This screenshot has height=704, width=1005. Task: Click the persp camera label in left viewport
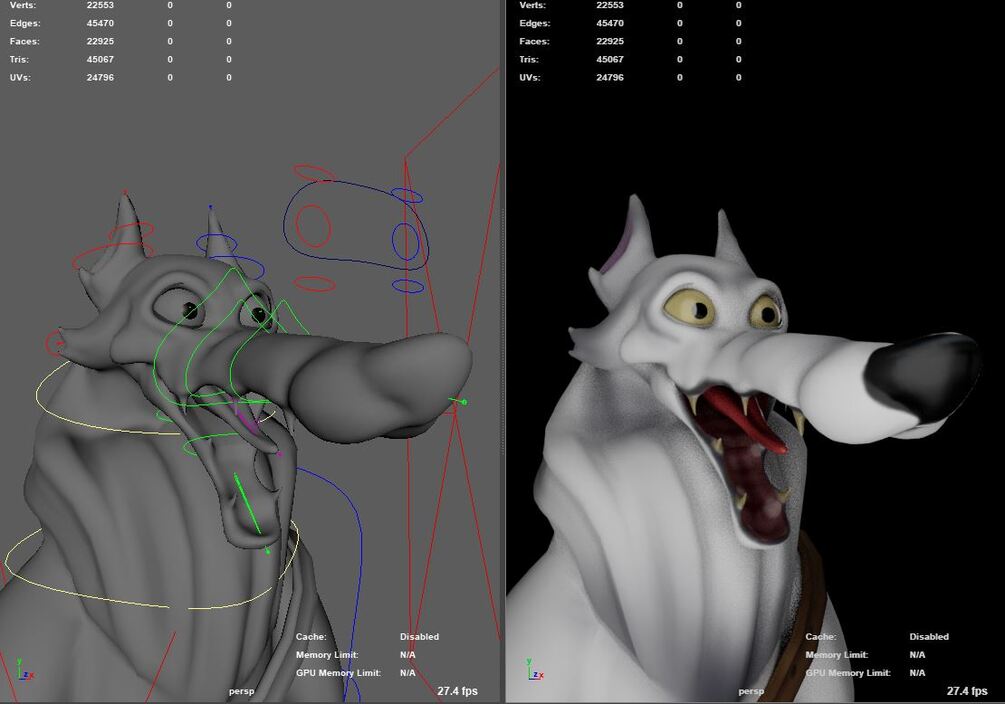point(243,690)
